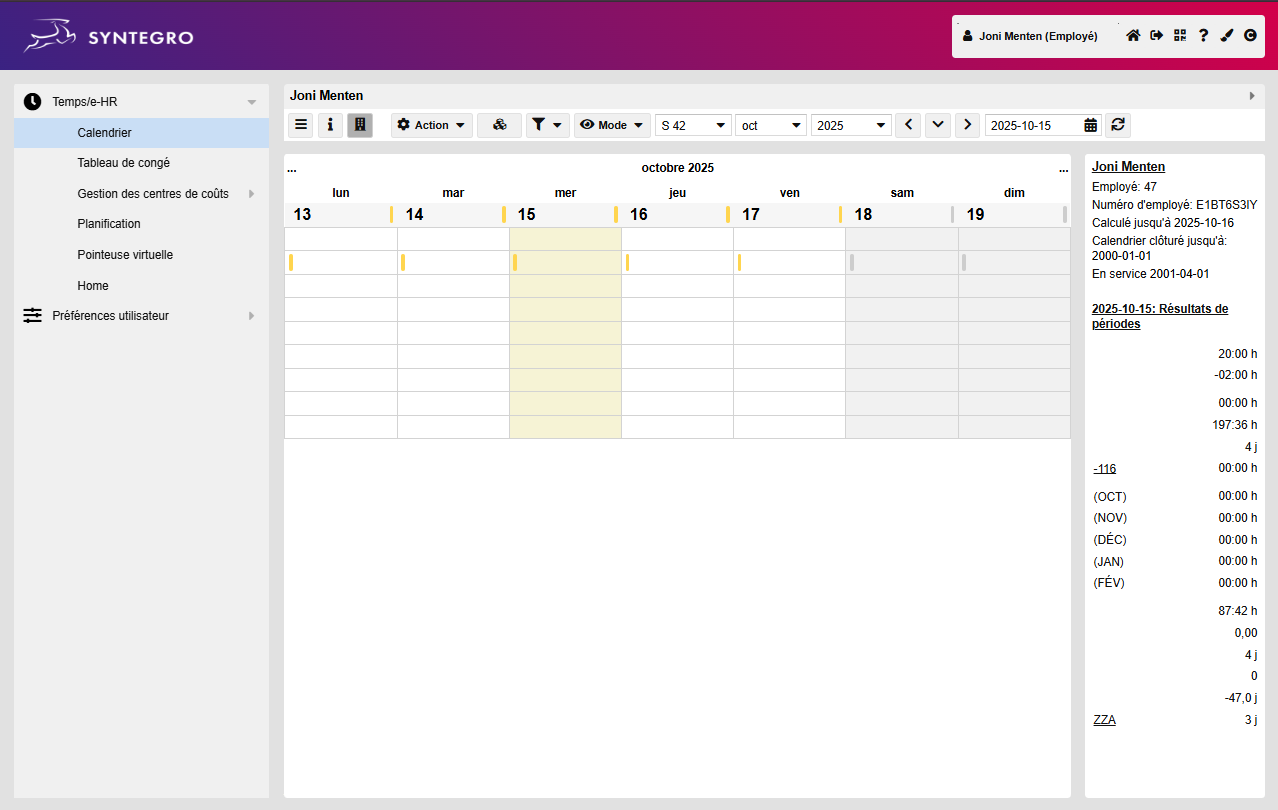Viewport: 1278px width, 810px height.
Task: Toggle the list view hamburger icon
Action: click(300, 124)
